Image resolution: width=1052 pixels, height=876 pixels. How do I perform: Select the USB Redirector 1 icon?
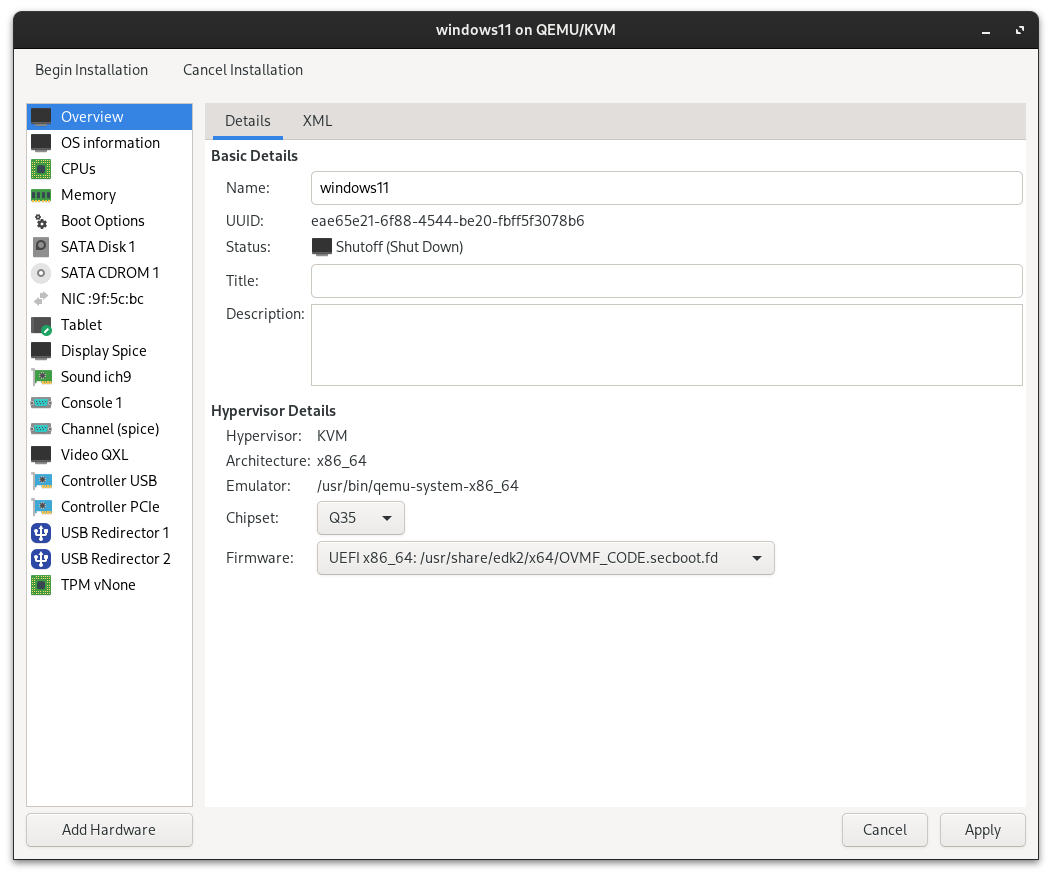coord(41,533)
